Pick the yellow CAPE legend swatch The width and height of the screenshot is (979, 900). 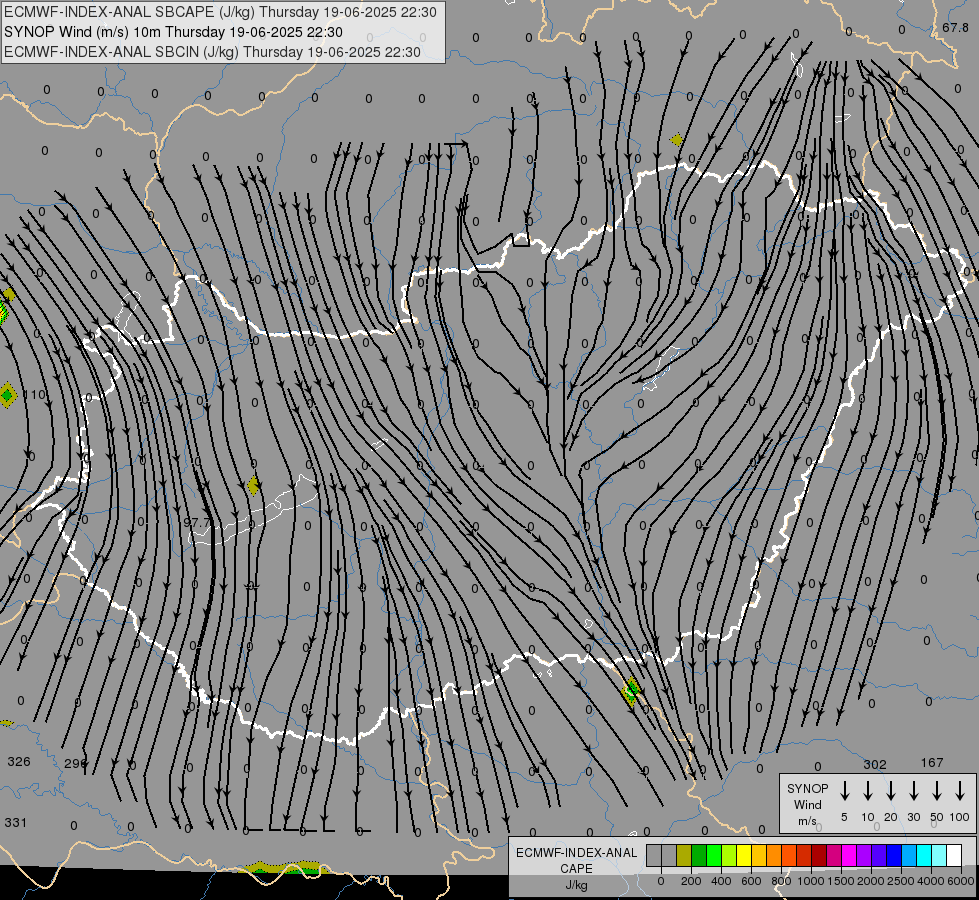744,855
